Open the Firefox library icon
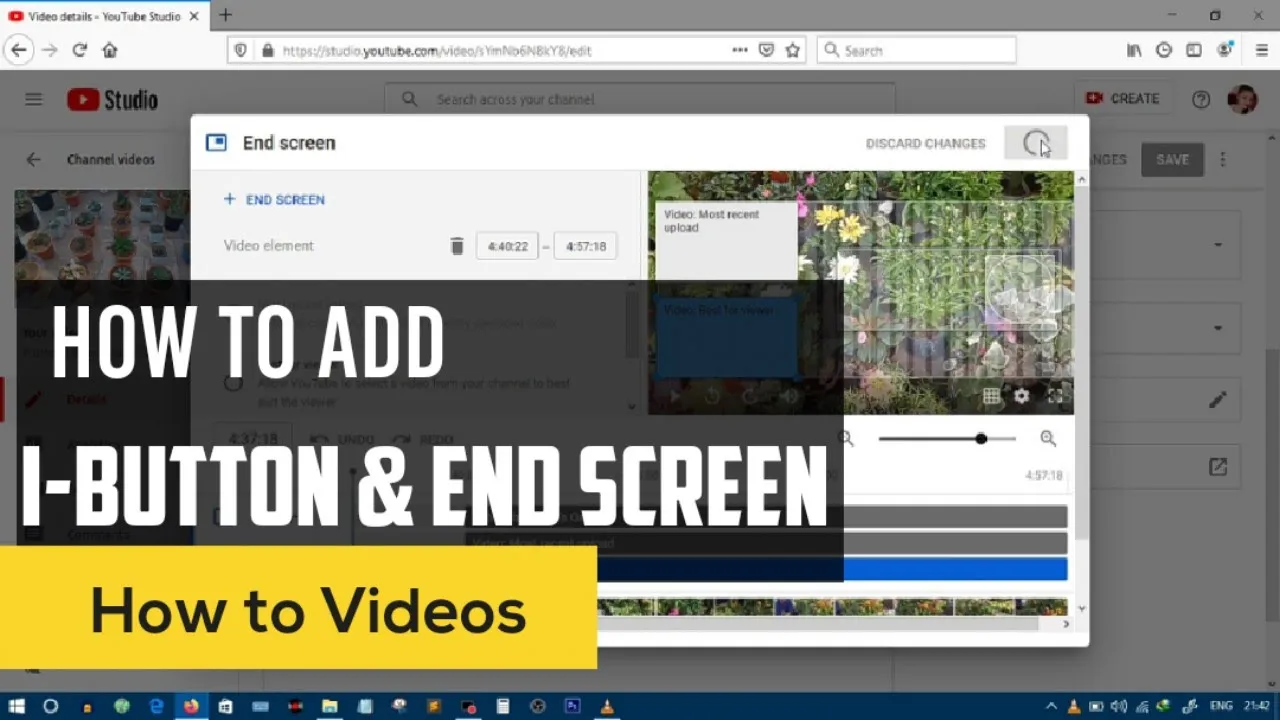 (x=1134, y=50)
